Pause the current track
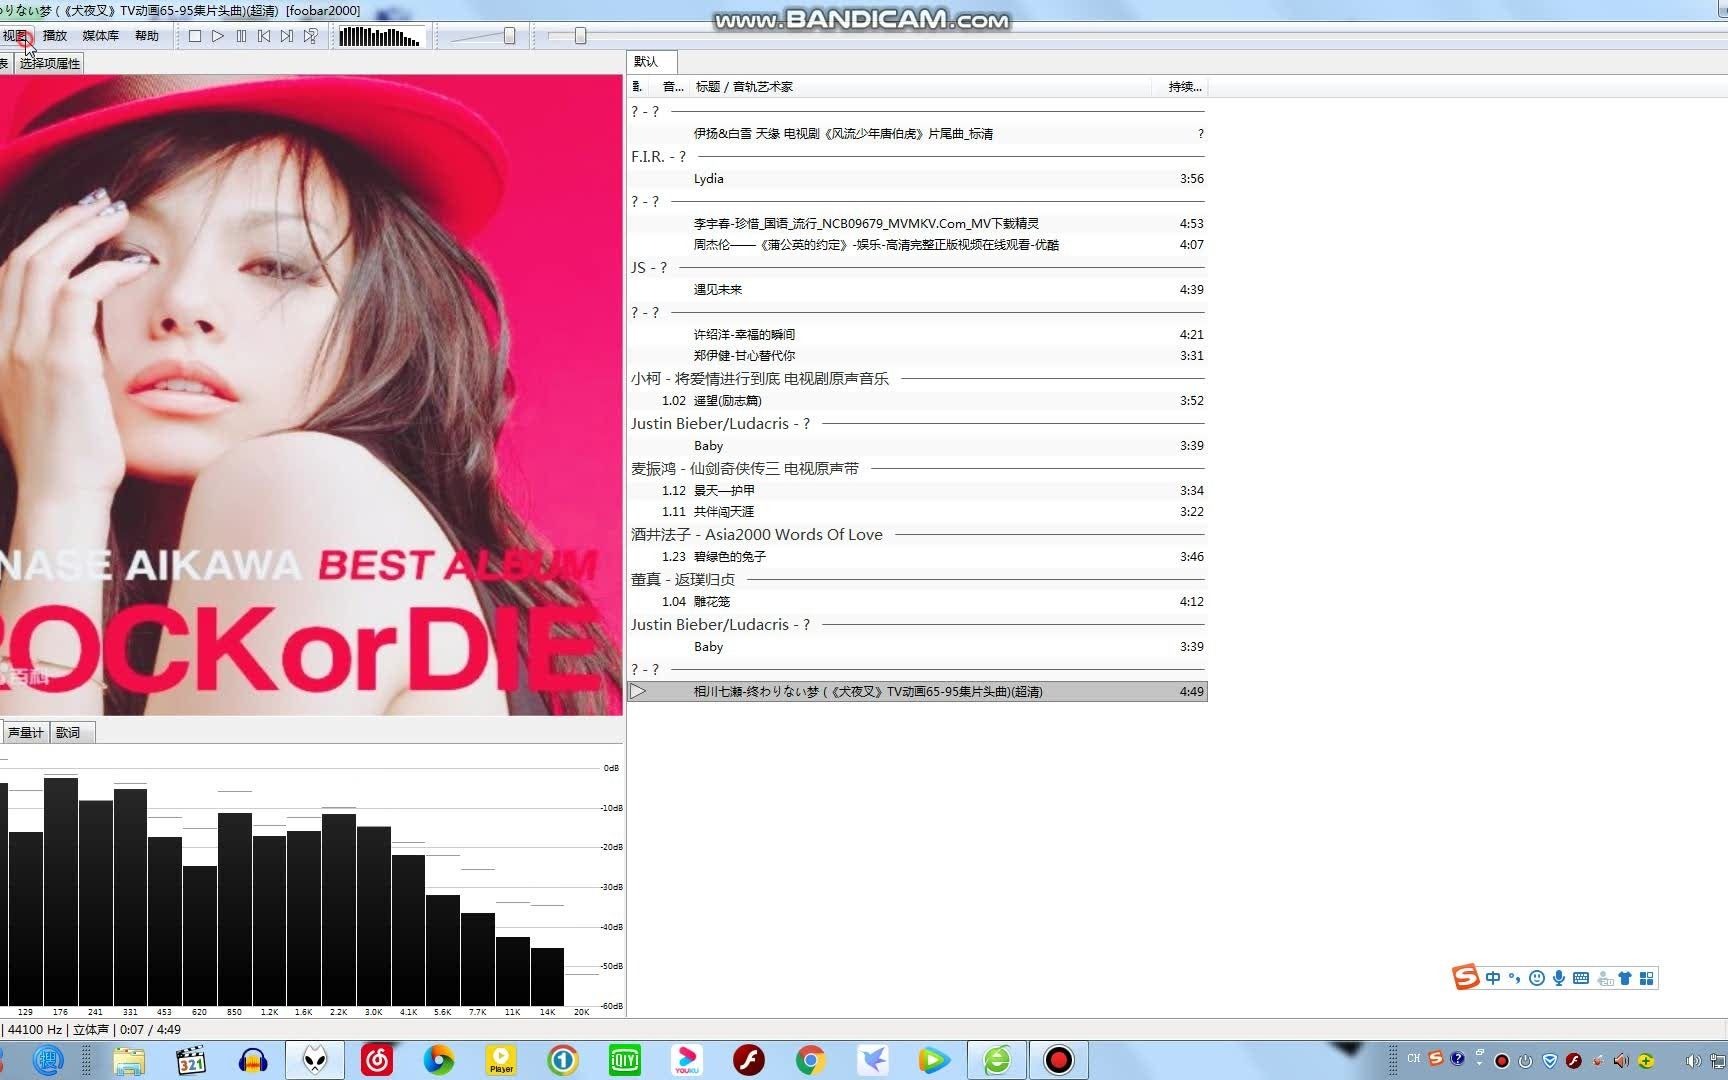The height and width of the screenshot is (1080, 1728). 241,36
